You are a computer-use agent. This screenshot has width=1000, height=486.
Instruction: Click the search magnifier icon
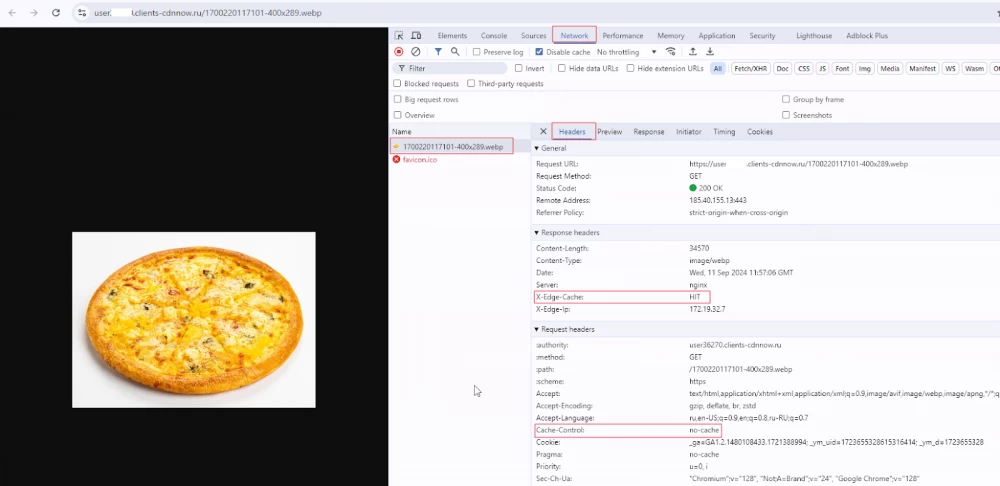[455, 52]
